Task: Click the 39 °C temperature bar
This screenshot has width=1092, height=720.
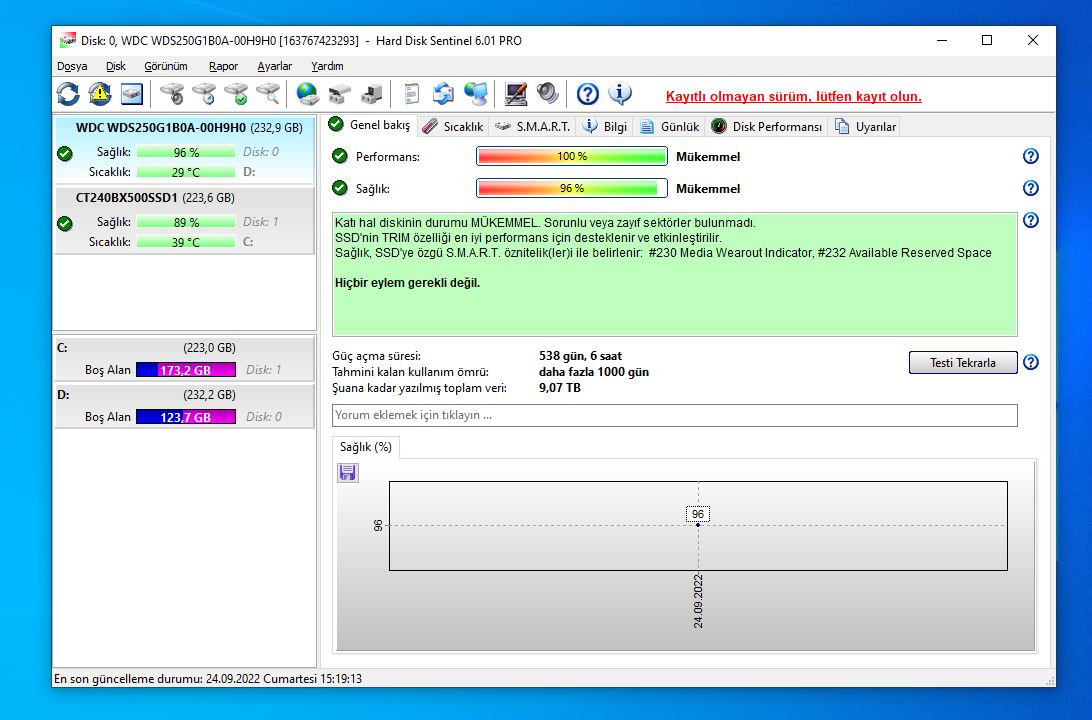Action: pos(185,242)
